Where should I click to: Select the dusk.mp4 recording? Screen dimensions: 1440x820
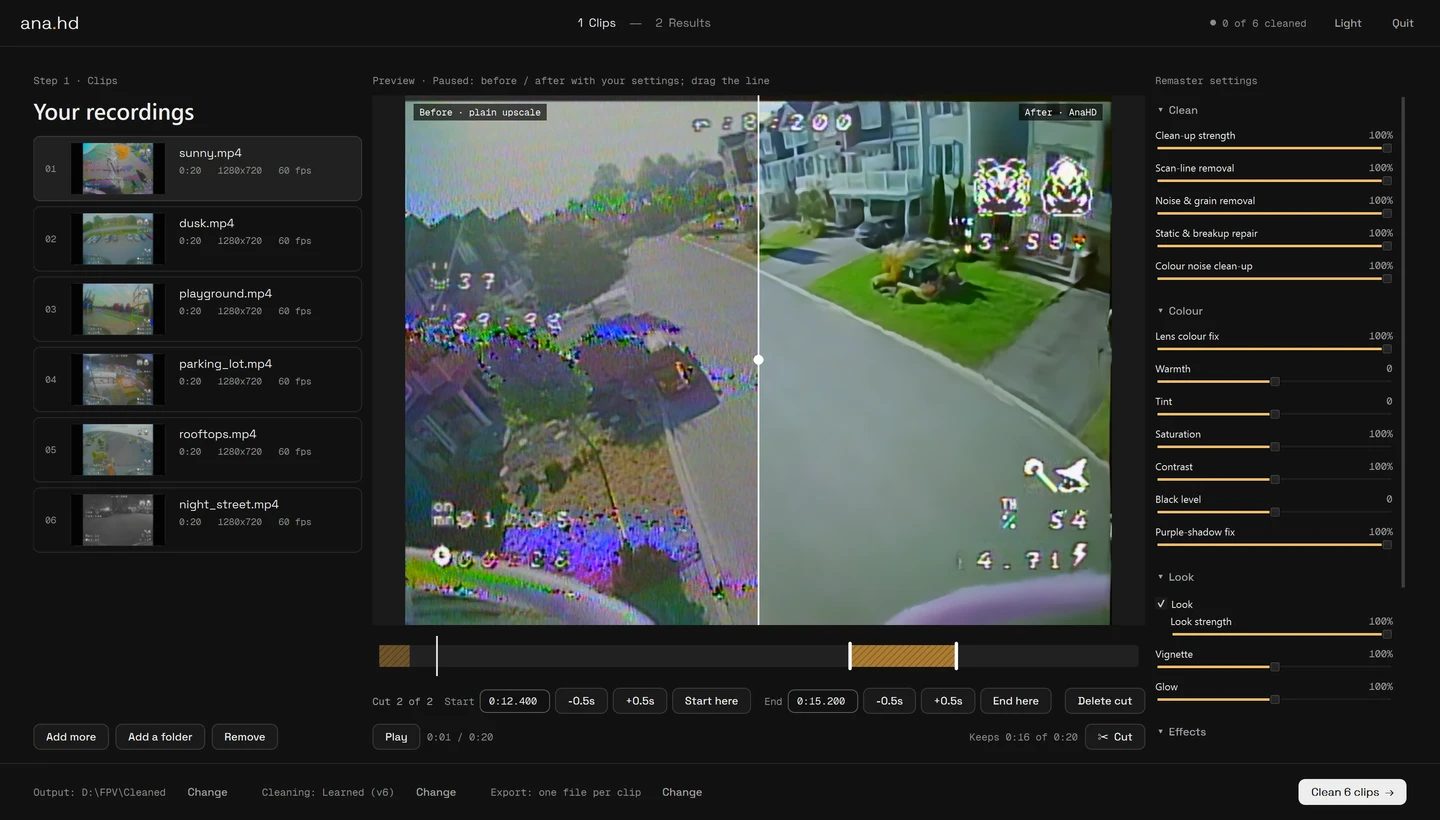[197, 239]
